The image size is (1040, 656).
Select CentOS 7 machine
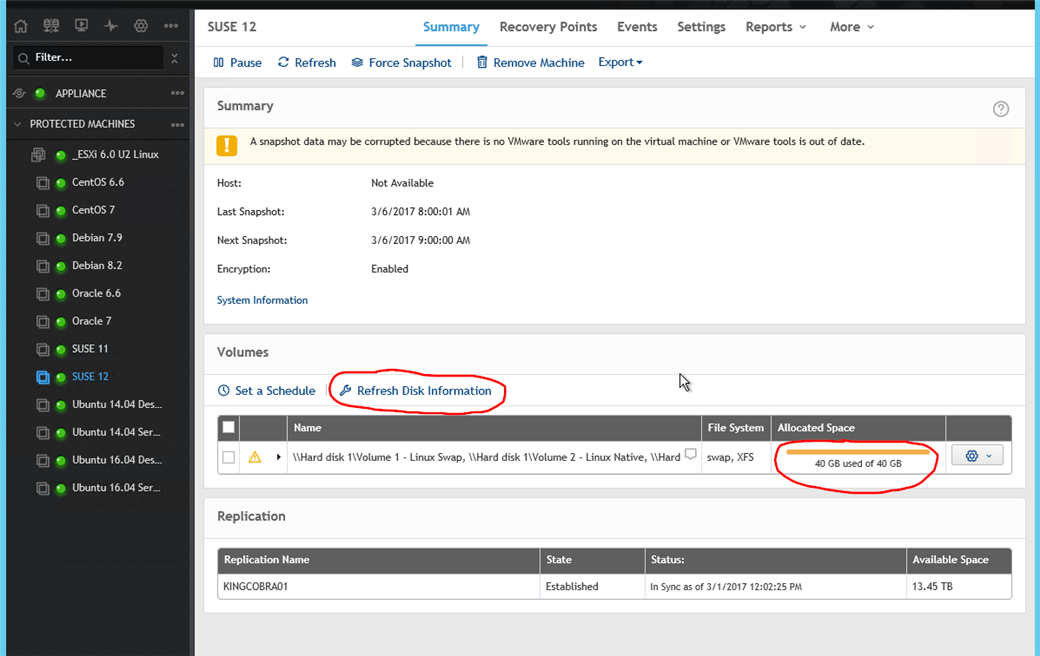pyautogui.click(x=94, y=210)
